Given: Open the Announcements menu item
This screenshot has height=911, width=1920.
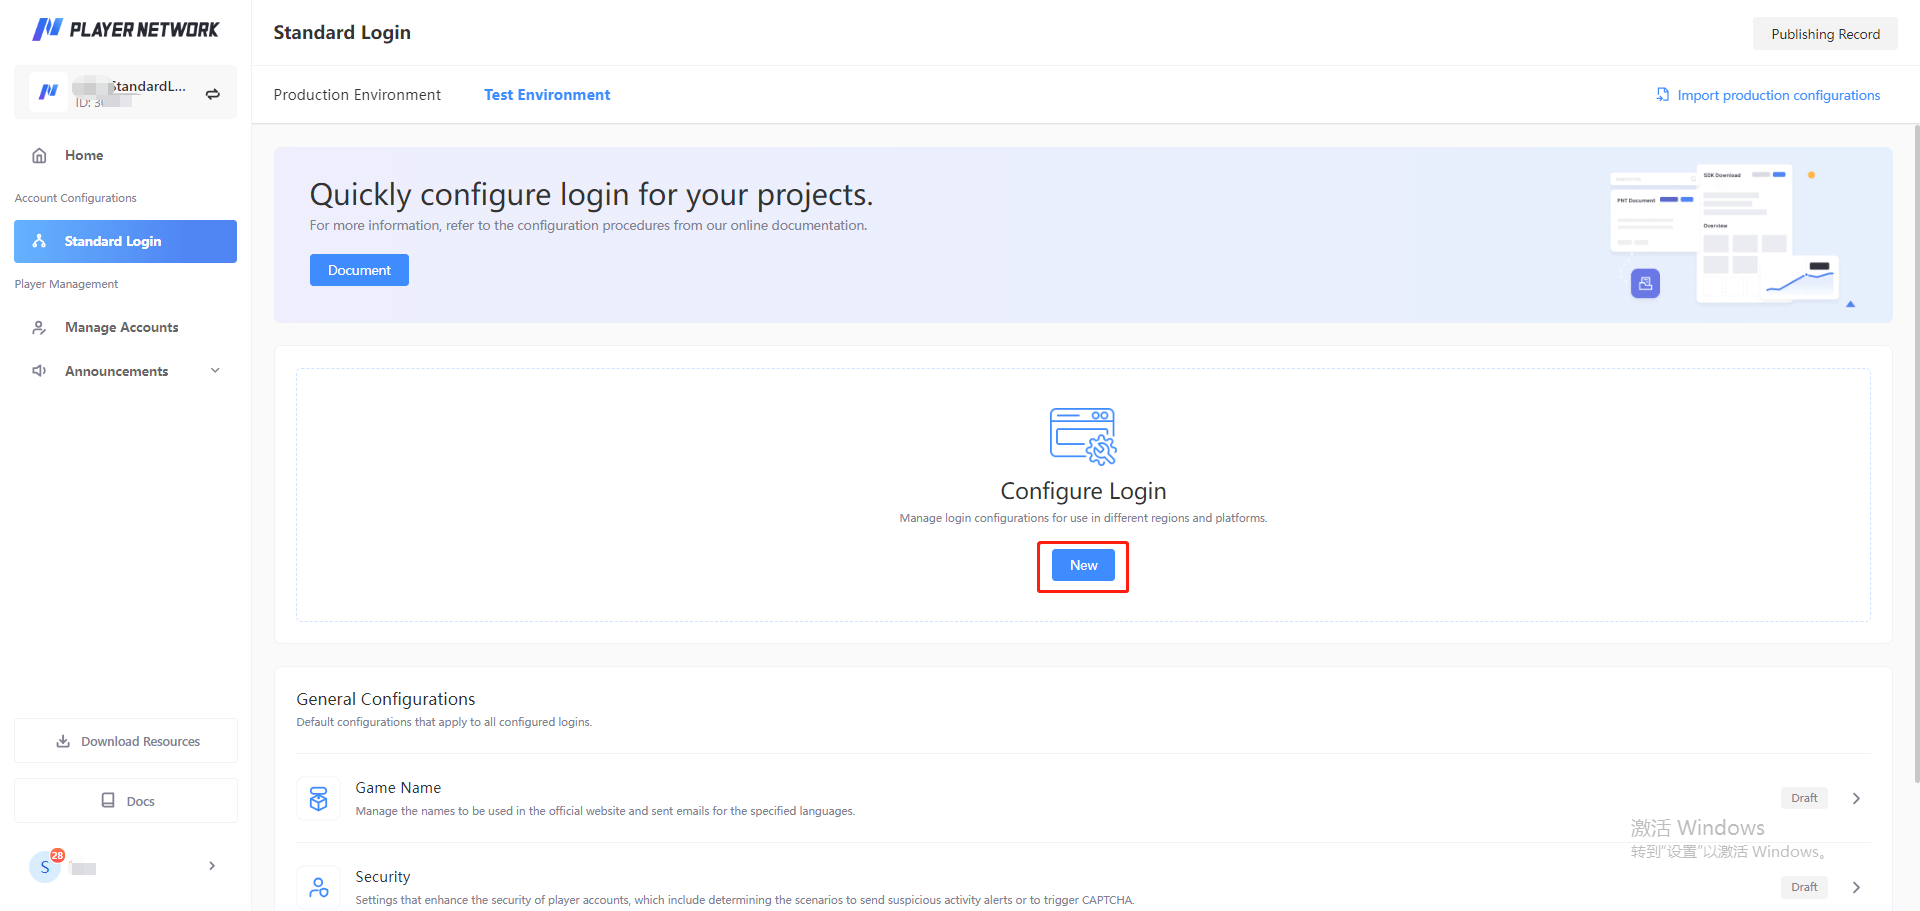Looking at the screenshot, I should pos(125,371).
